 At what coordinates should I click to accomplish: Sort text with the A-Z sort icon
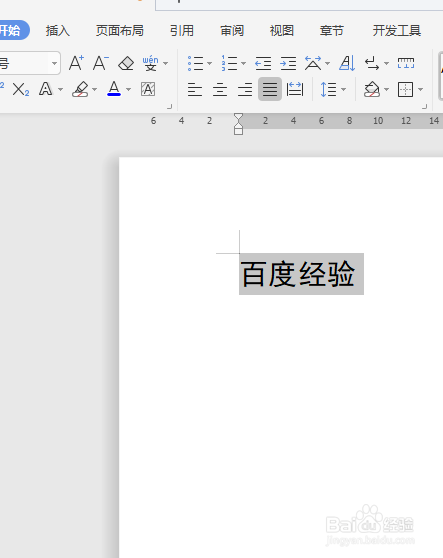(347, 63)
